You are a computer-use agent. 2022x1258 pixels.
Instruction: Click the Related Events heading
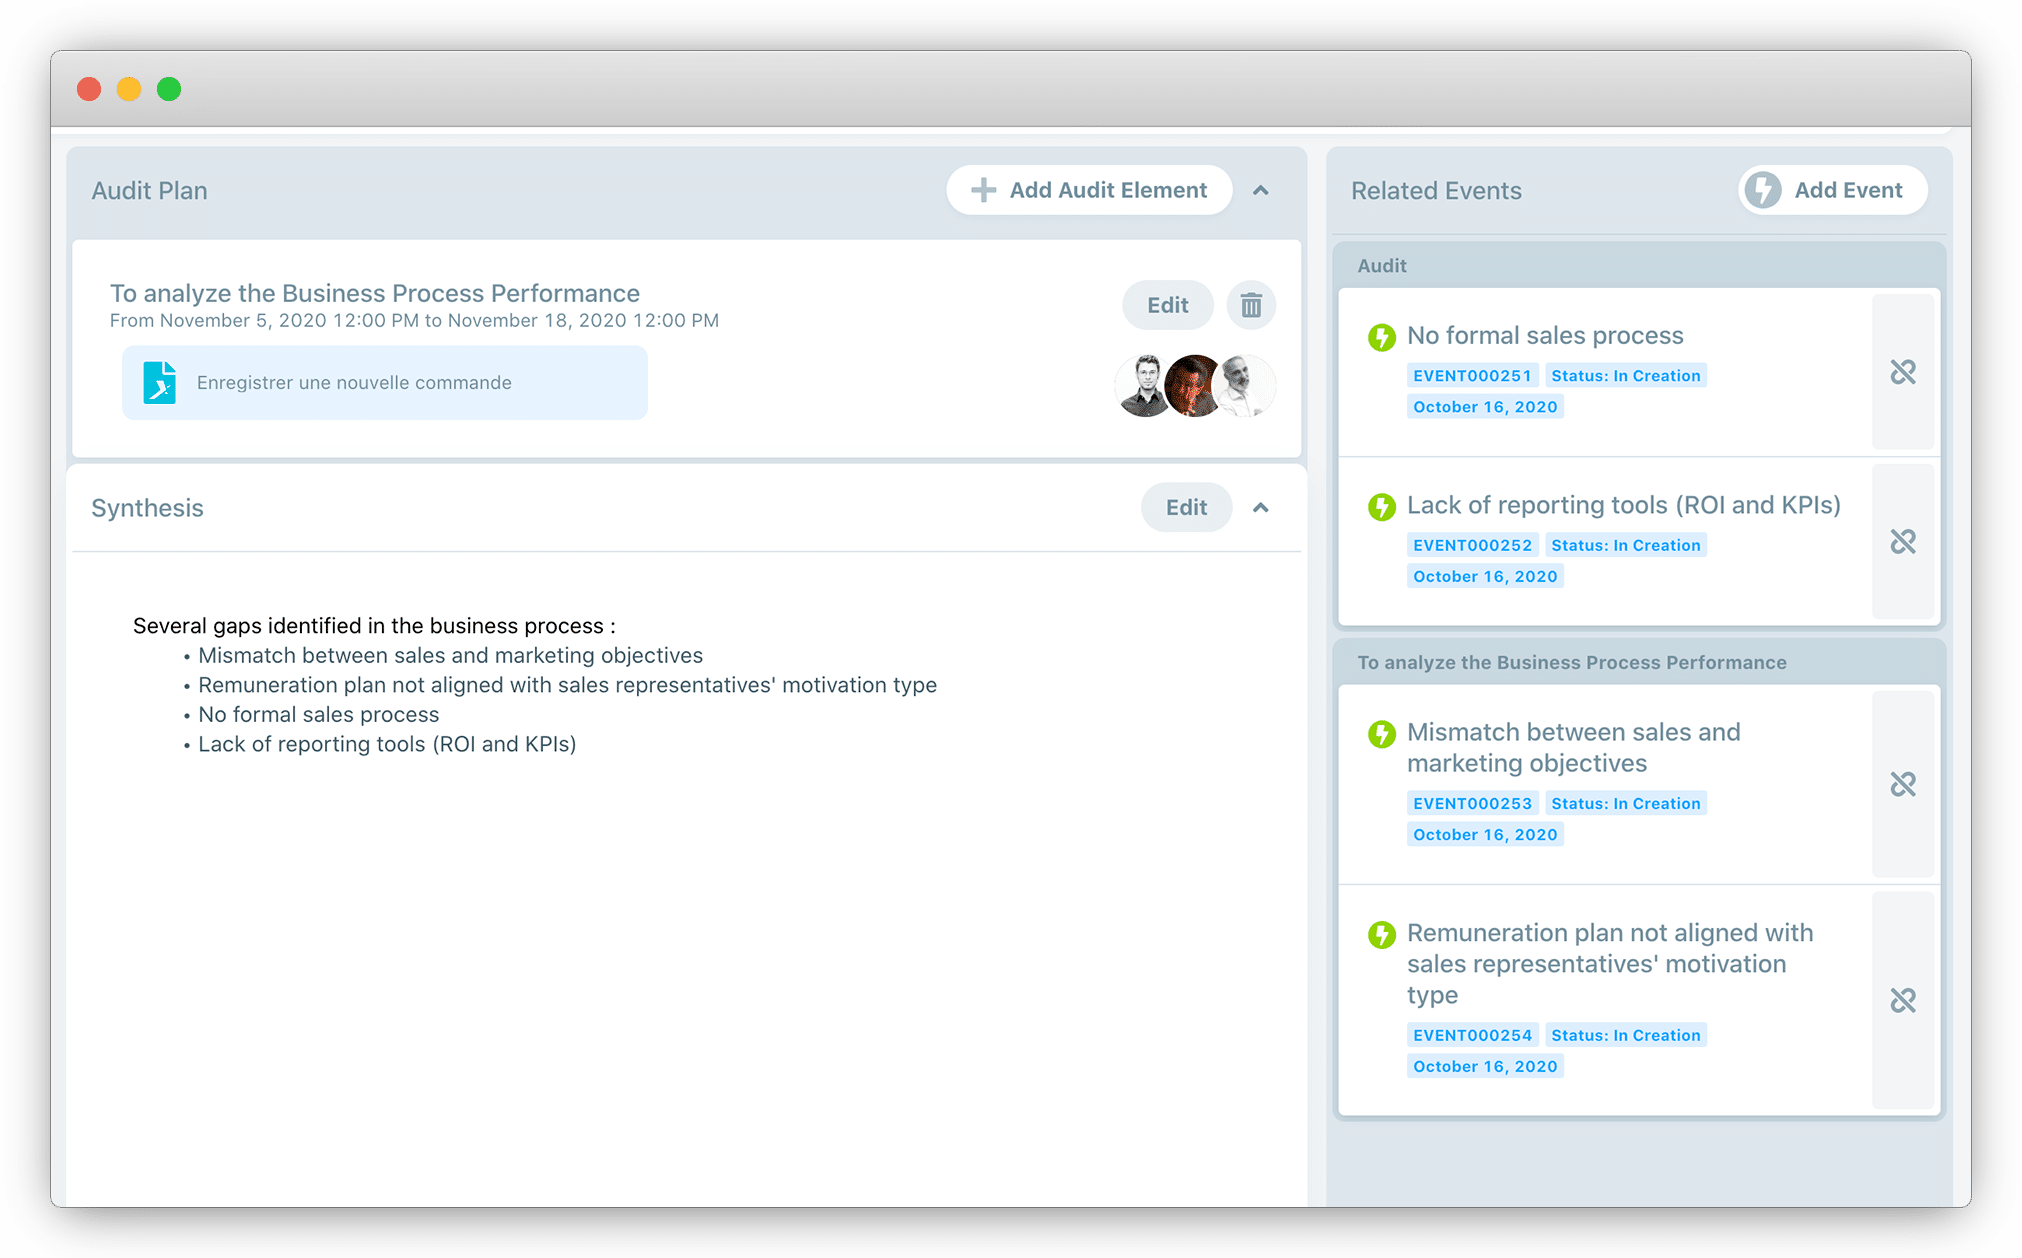tap(1436, 191)
